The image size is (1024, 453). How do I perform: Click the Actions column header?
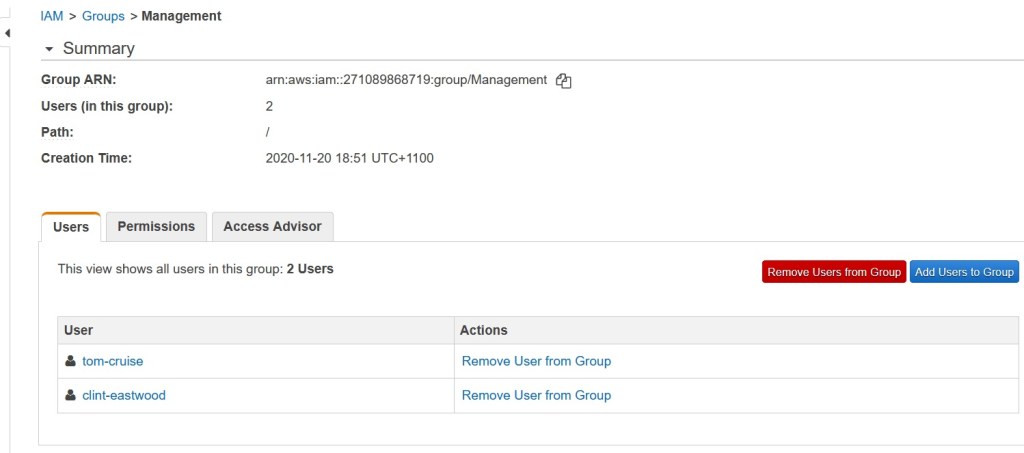(484, 330)
